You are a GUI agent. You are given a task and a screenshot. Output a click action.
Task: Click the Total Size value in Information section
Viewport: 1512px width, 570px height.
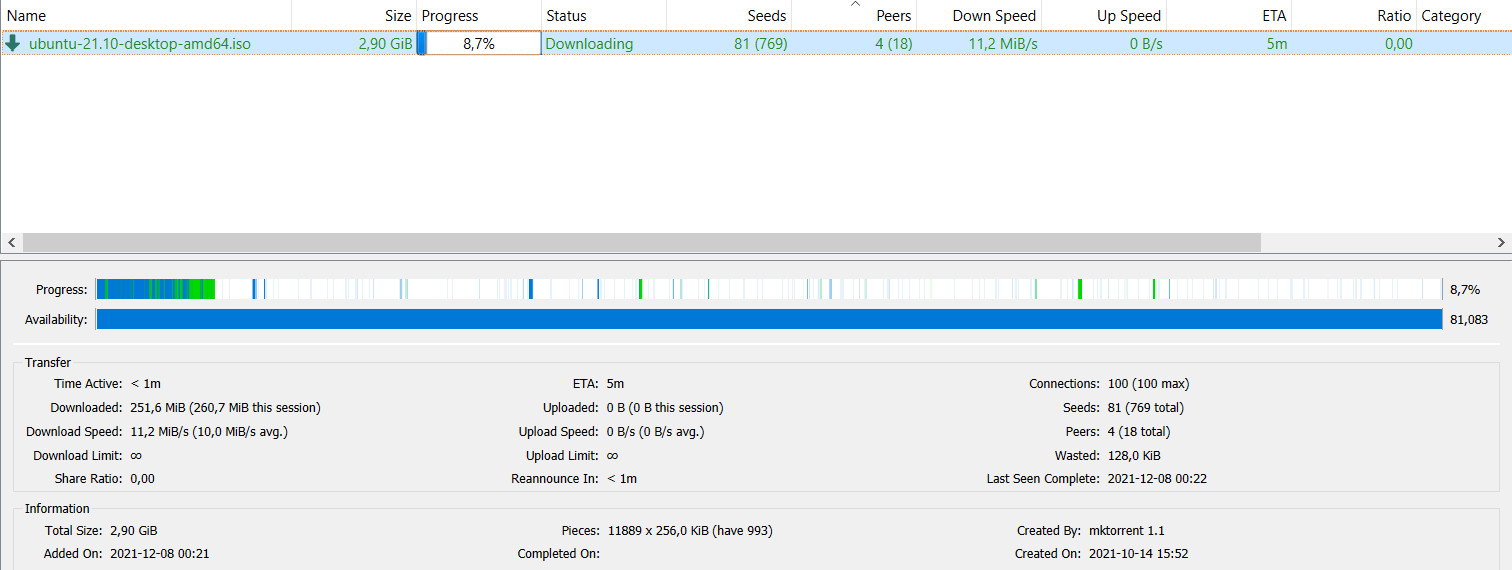tap(133, 531)
